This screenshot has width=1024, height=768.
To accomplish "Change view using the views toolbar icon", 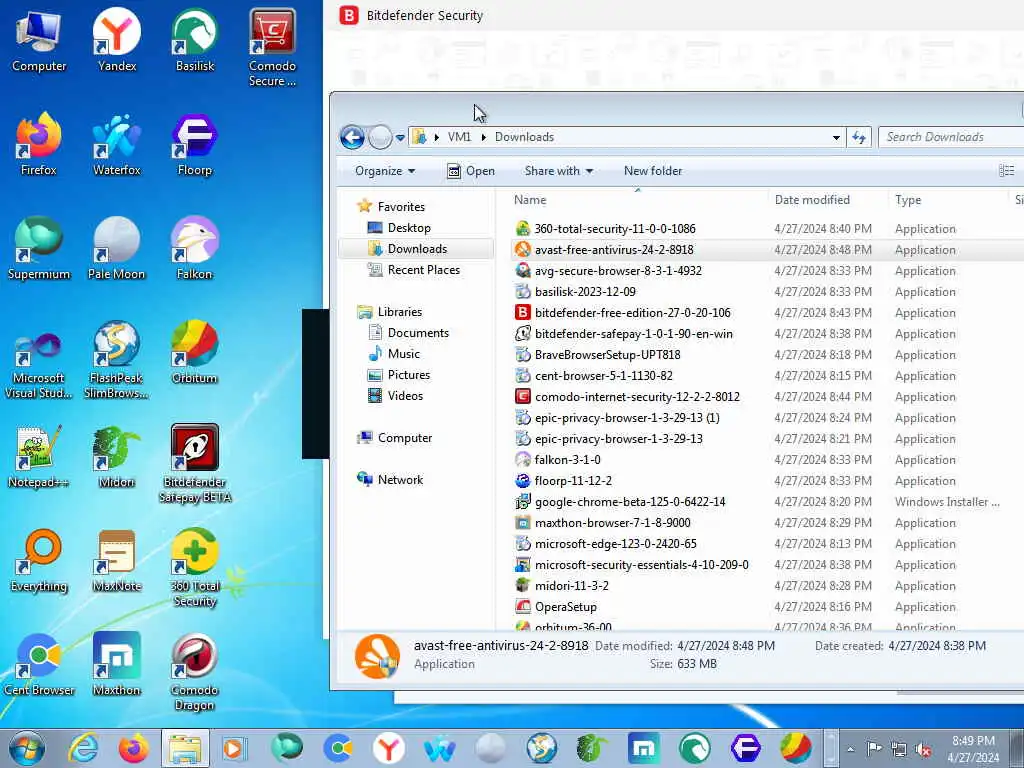I will (x=1006, y=171).
